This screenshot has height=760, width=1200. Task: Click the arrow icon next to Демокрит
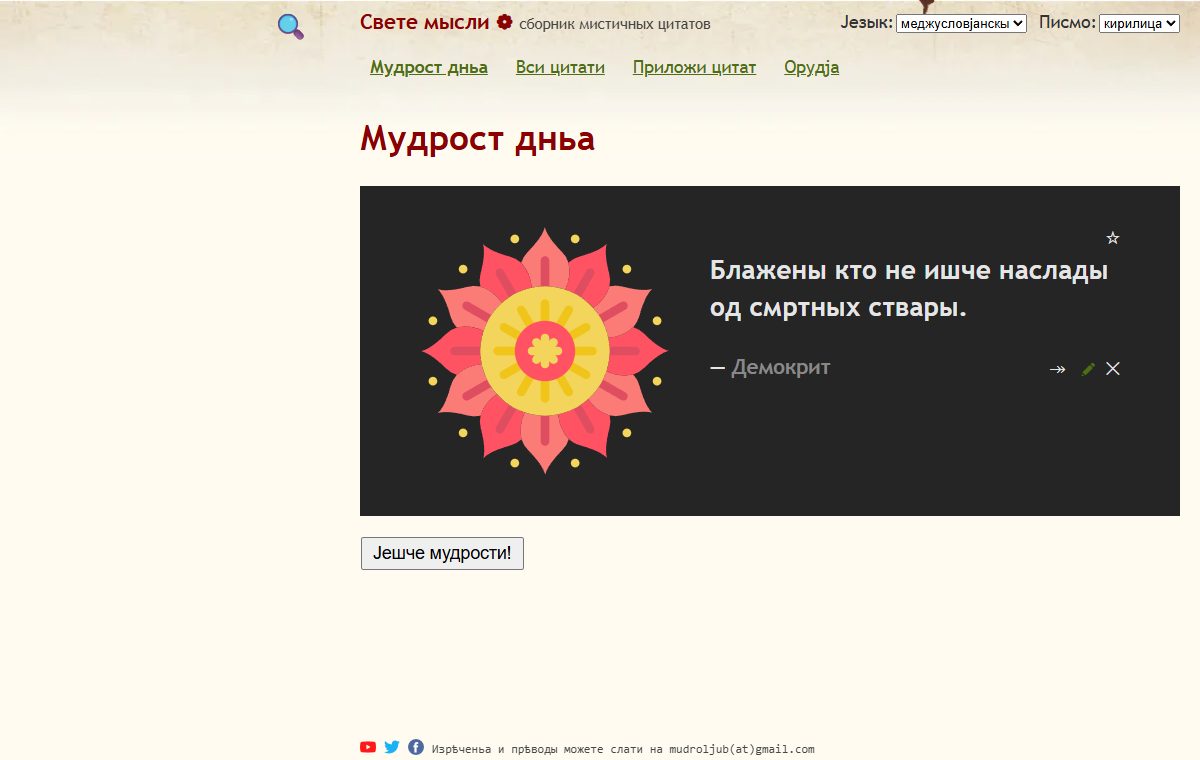click(1058, 369)
